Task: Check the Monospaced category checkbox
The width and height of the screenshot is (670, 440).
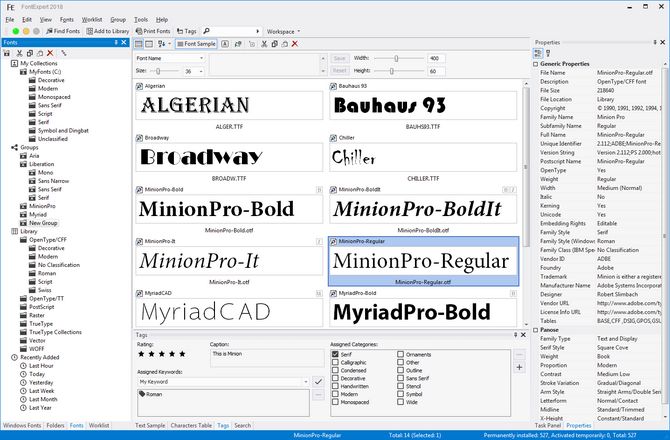Action: 335,402
